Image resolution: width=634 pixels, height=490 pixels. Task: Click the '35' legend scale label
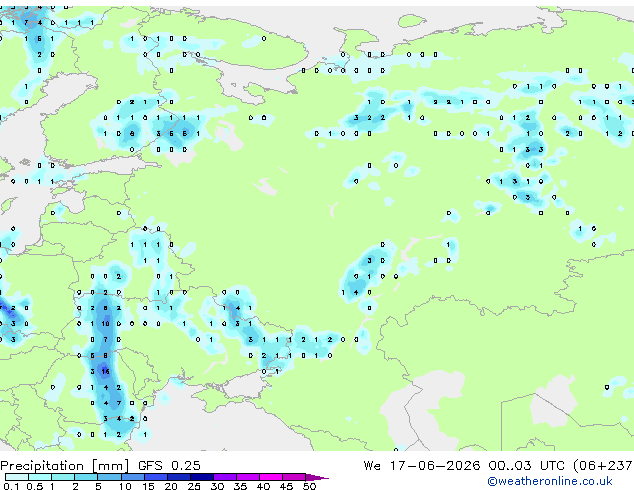point(240,486)
